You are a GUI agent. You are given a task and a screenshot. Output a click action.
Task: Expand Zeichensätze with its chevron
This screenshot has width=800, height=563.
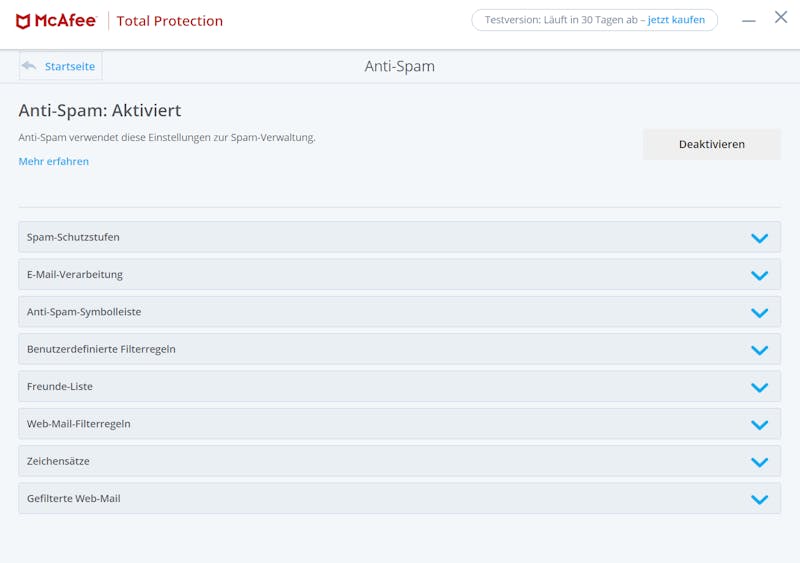point(759,461)
